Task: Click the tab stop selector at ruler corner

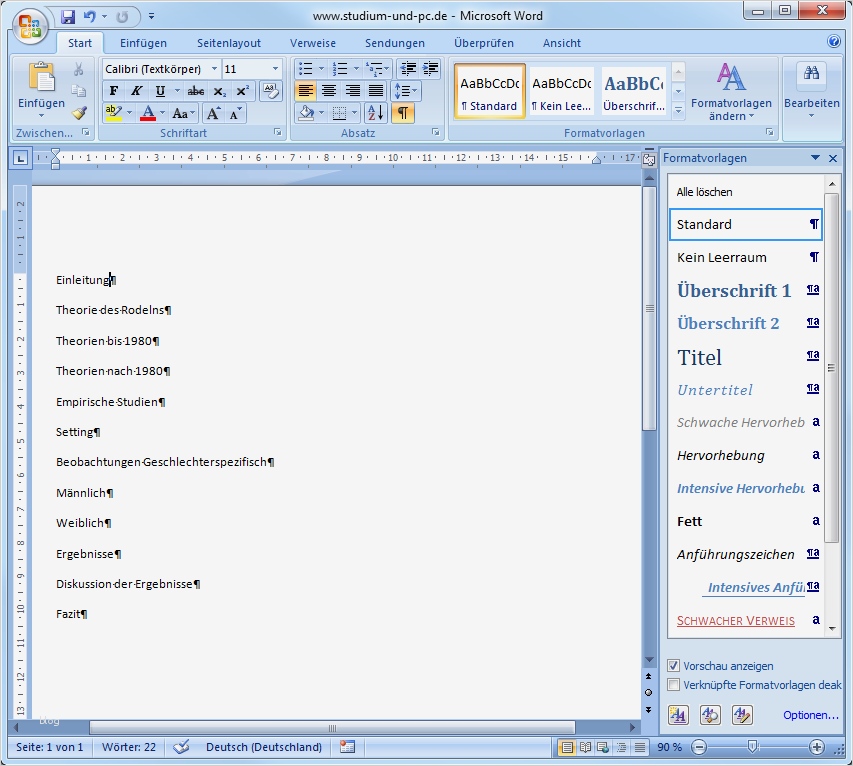Action: click(x=20, y=159)
